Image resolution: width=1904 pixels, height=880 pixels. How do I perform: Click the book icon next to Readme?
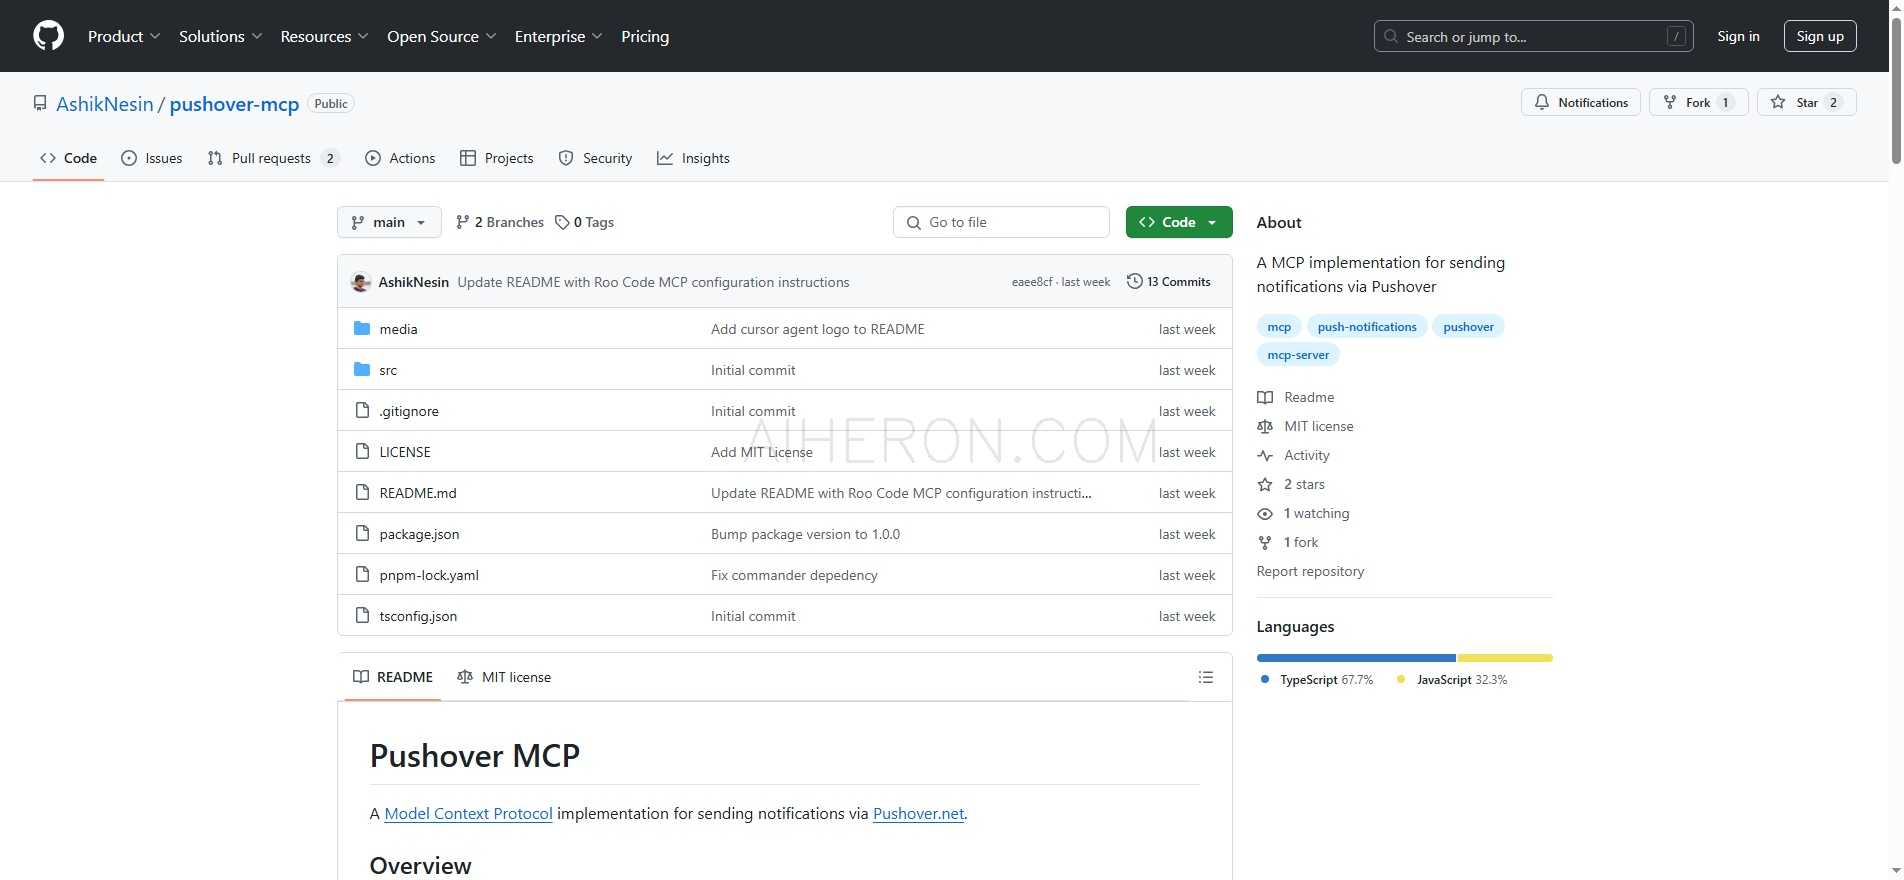click(x=1265, y=397)
